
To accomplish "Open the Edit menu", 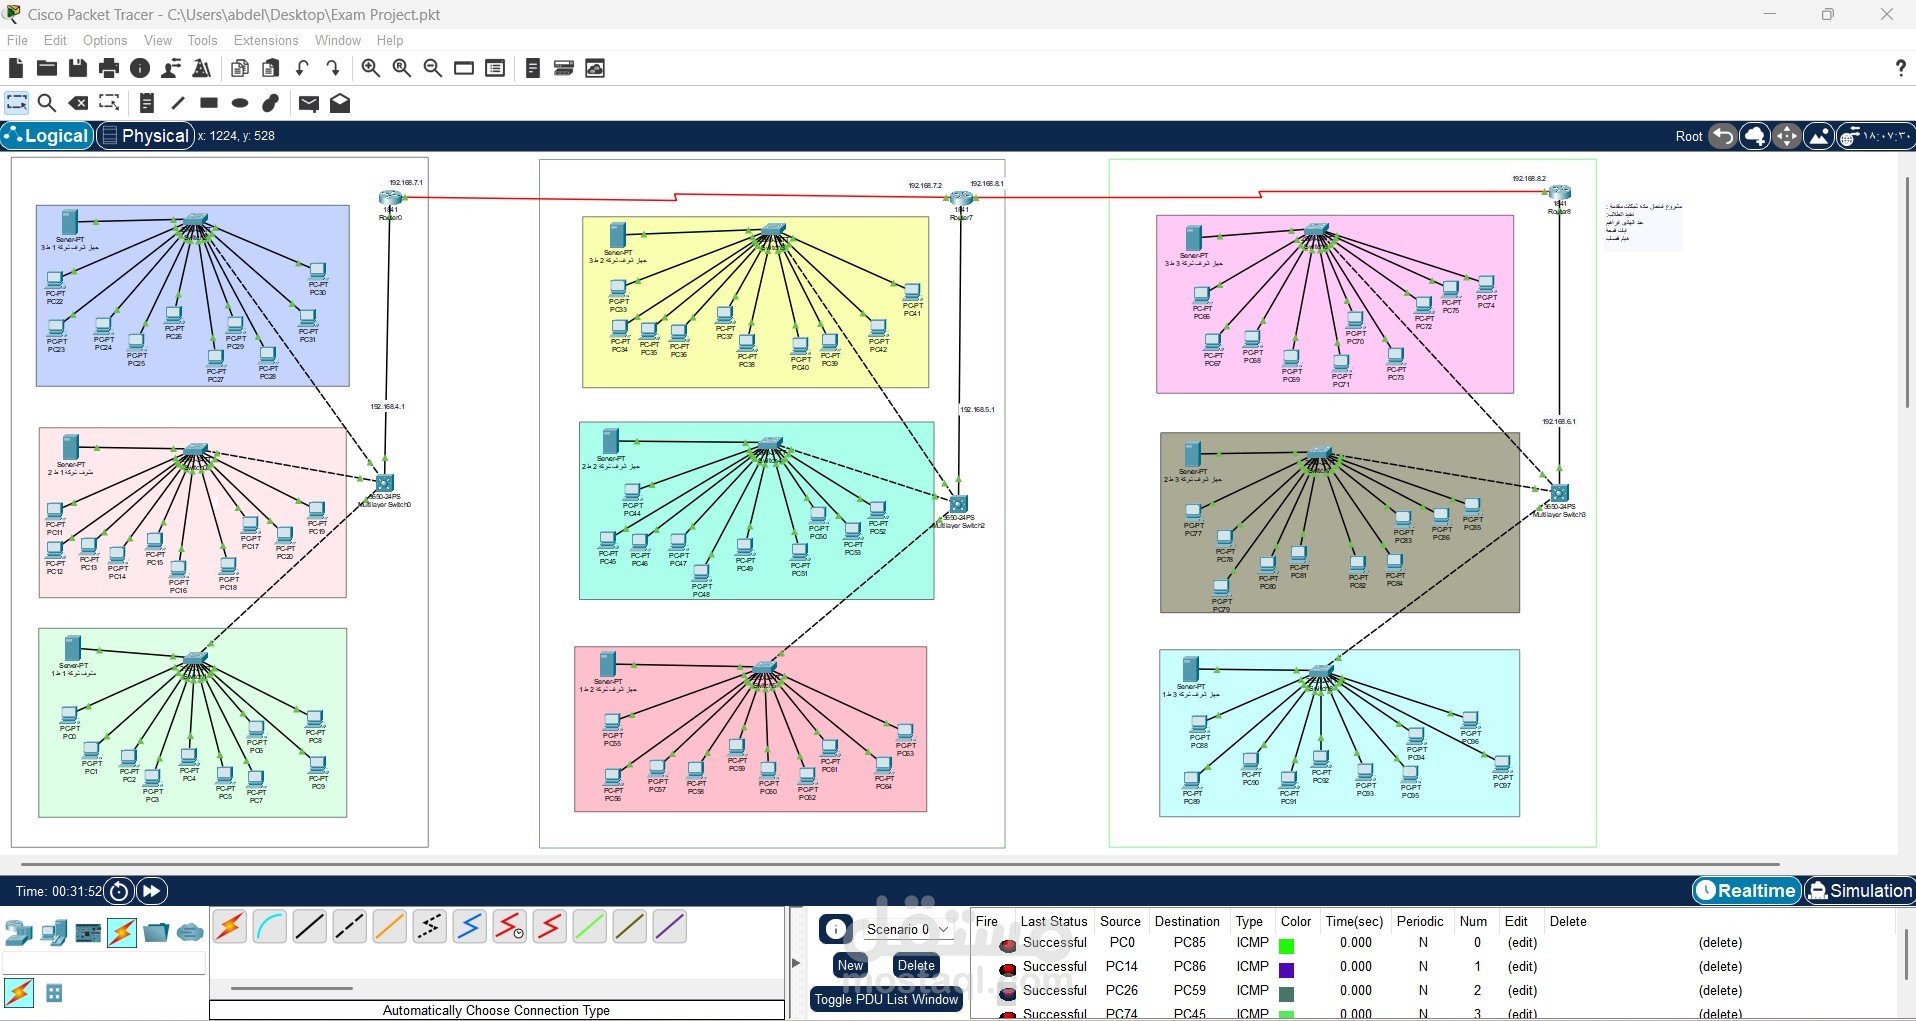I will 55,40.
